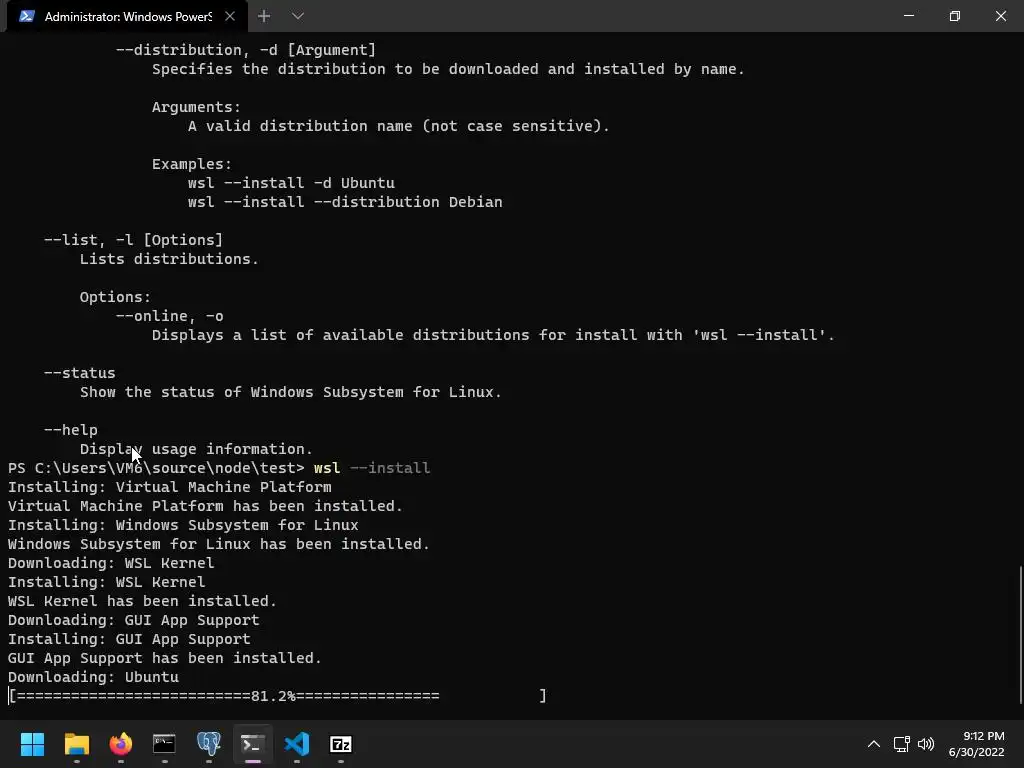1024x768 pixels.
Task: Click 'GUI App Support has been installed.' line
Action: pos(165,658)
